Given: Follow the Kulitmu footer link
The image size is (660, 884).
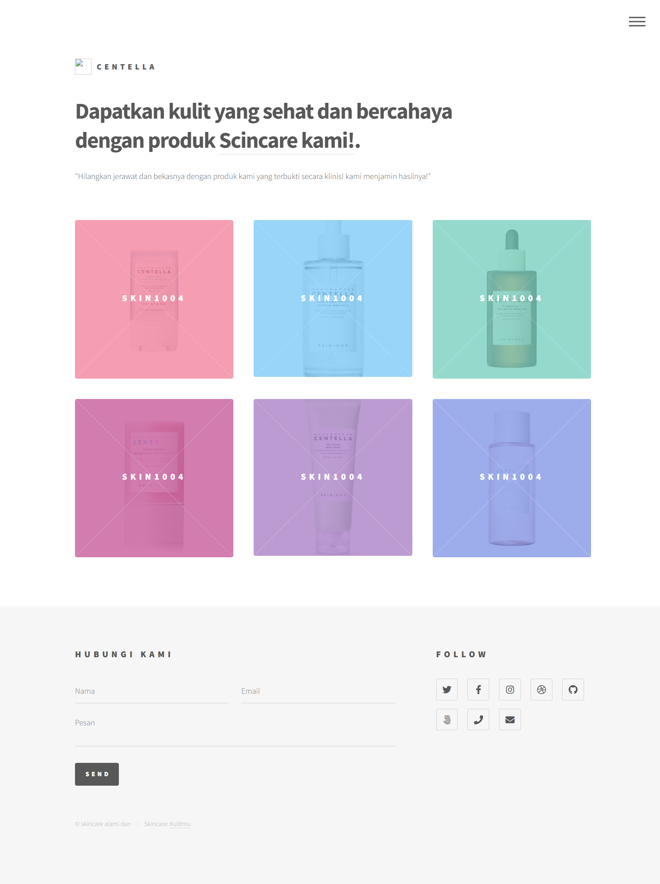Looking at the screenshot, I should point(180,824).
